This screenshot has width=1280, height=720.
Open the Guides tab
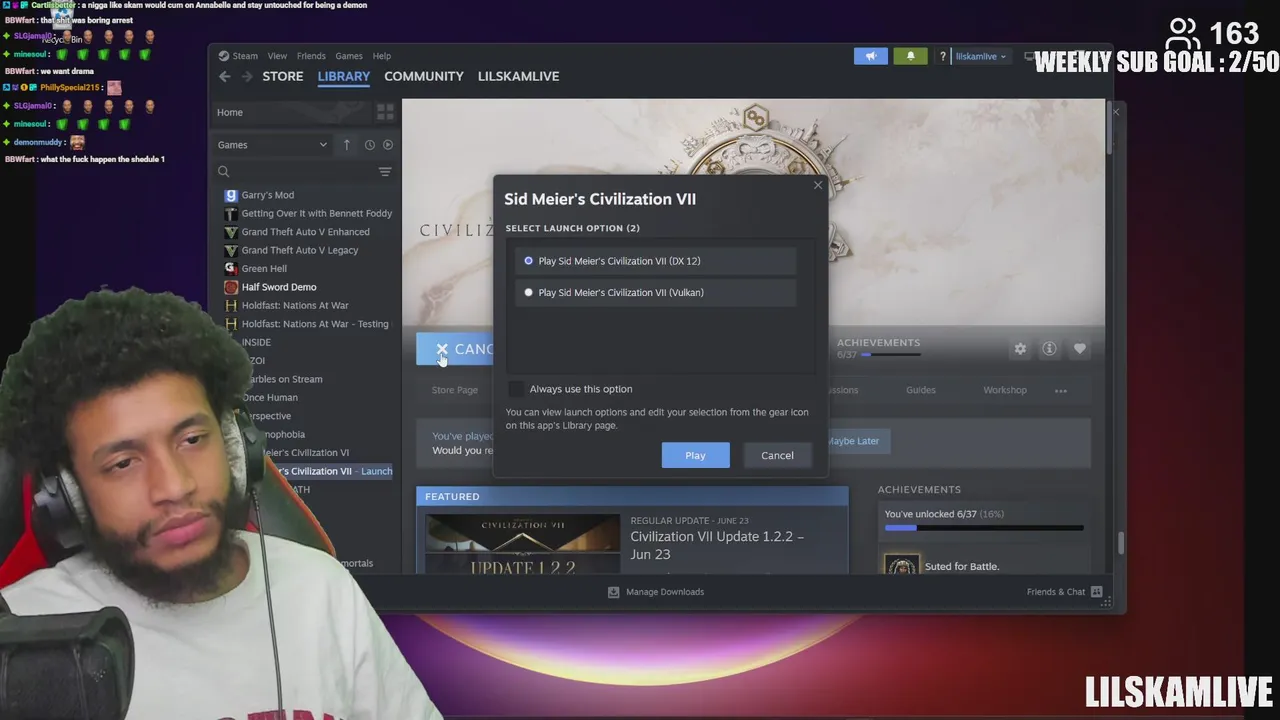[921, 390]
